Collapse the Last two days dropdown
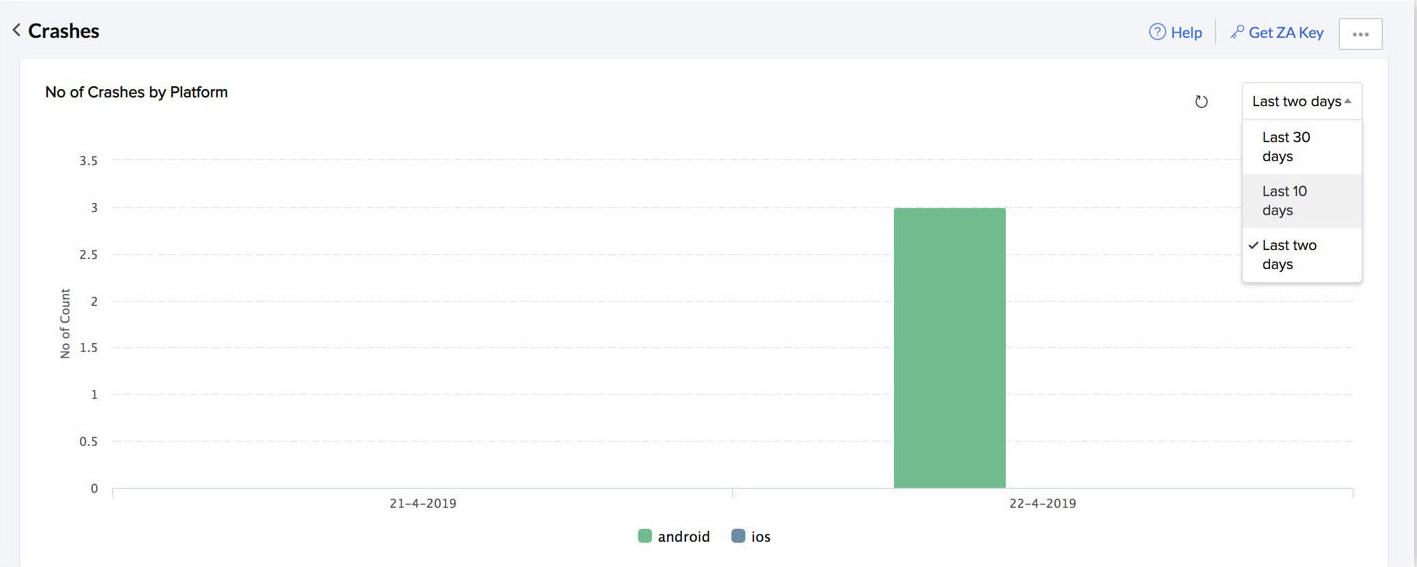Viewport: 1417px width, 567px height. coord(1301,101)
